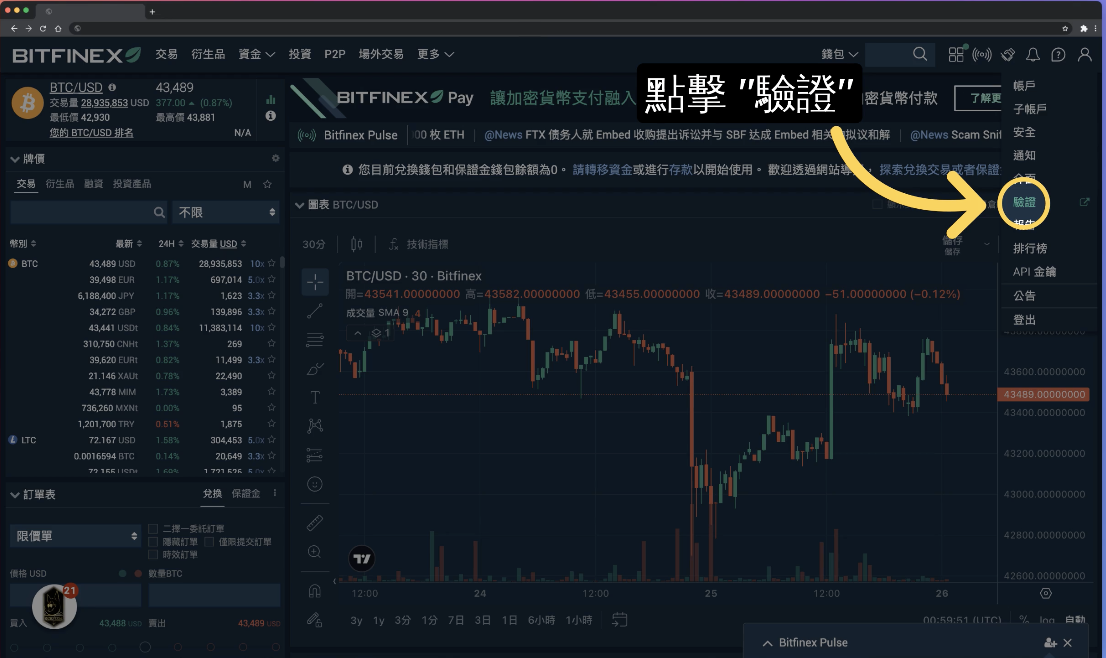Viewport: 1106px width, 658px height.
Task: Click the 價格 USD input field
Action: point(75,595)
